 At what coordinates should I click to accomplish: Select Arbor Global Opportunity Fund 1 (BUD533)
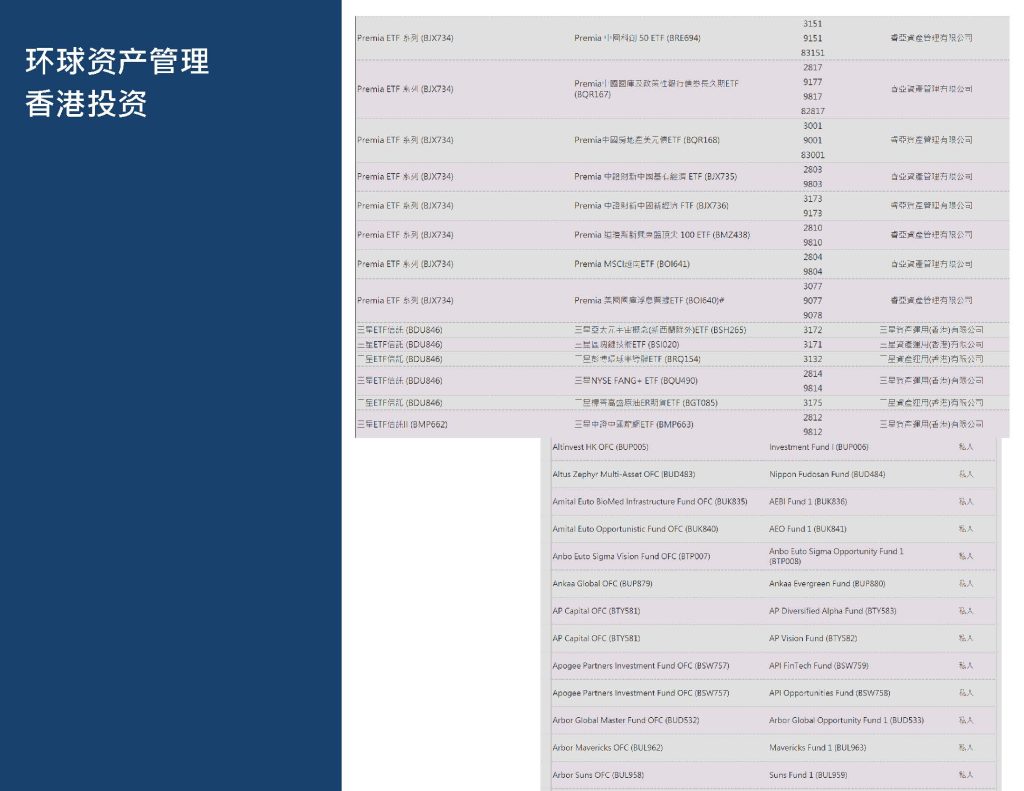[846, 720]
